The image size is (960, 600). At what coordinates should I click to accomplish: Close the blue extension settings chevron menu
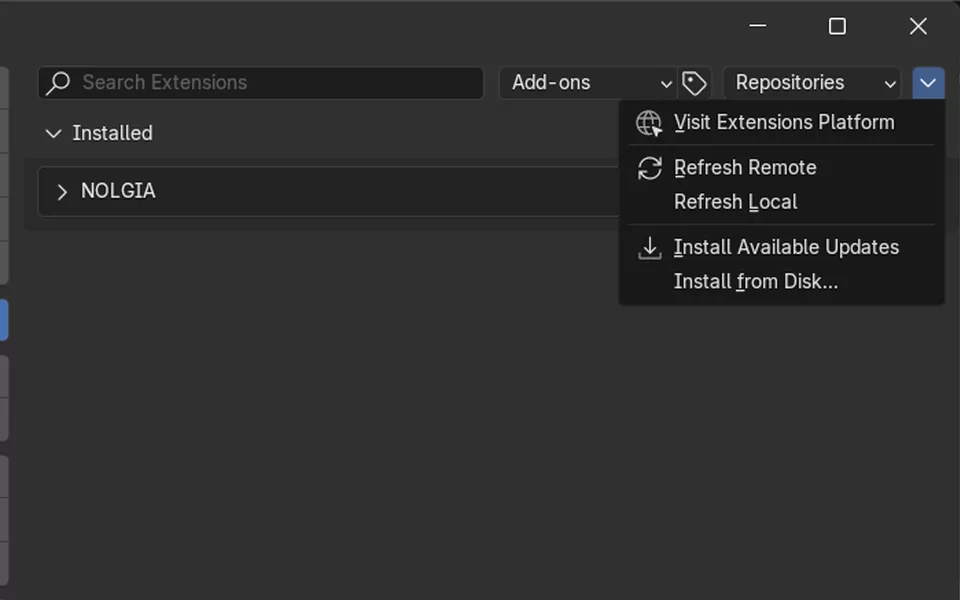928,83
